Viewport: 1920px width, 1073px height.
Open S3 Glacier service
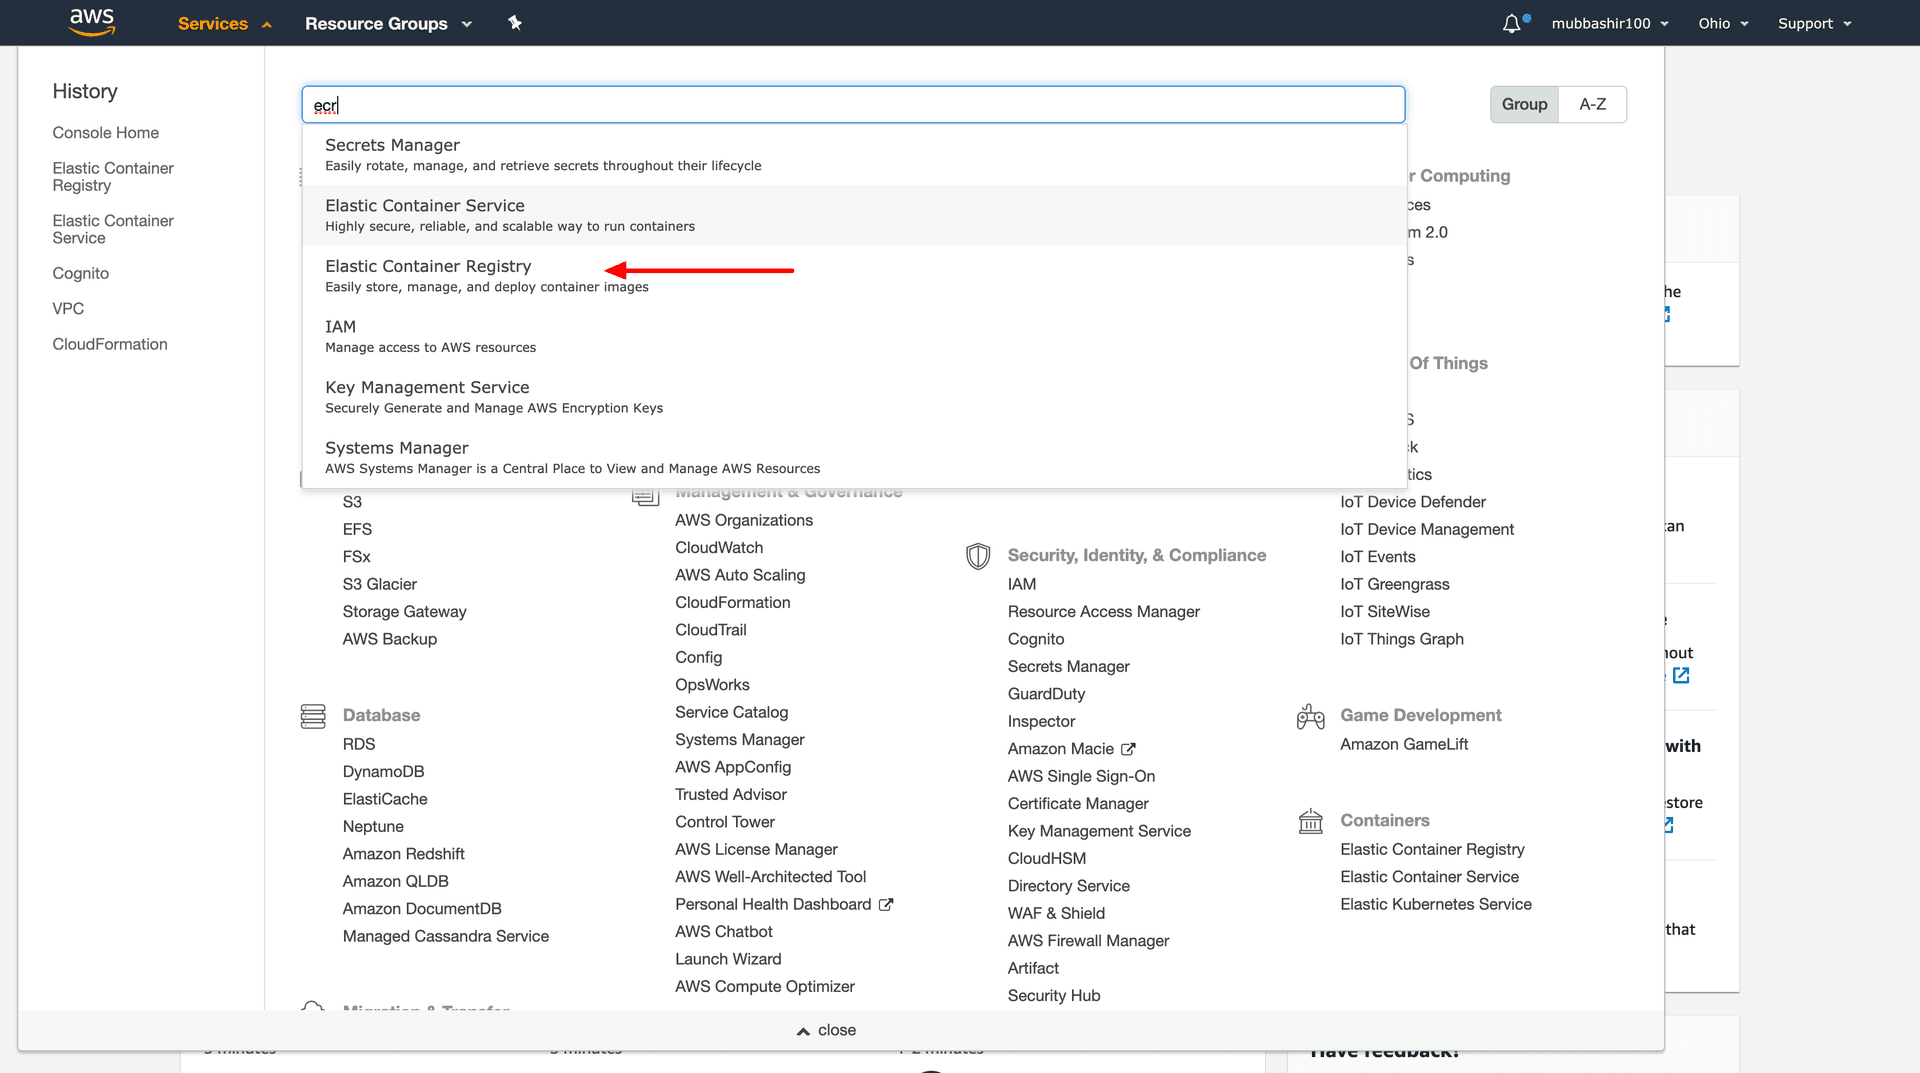coord(379,584)
